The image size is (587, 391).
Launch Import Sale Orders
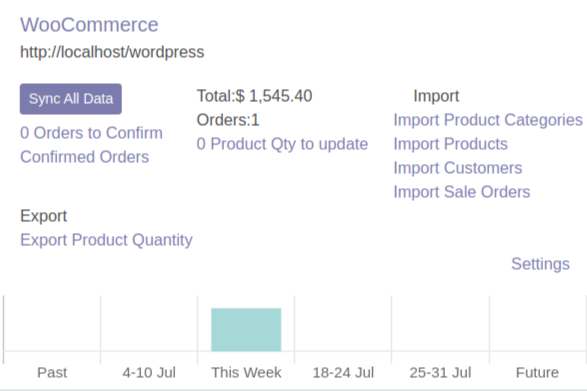tap(462, 192)
